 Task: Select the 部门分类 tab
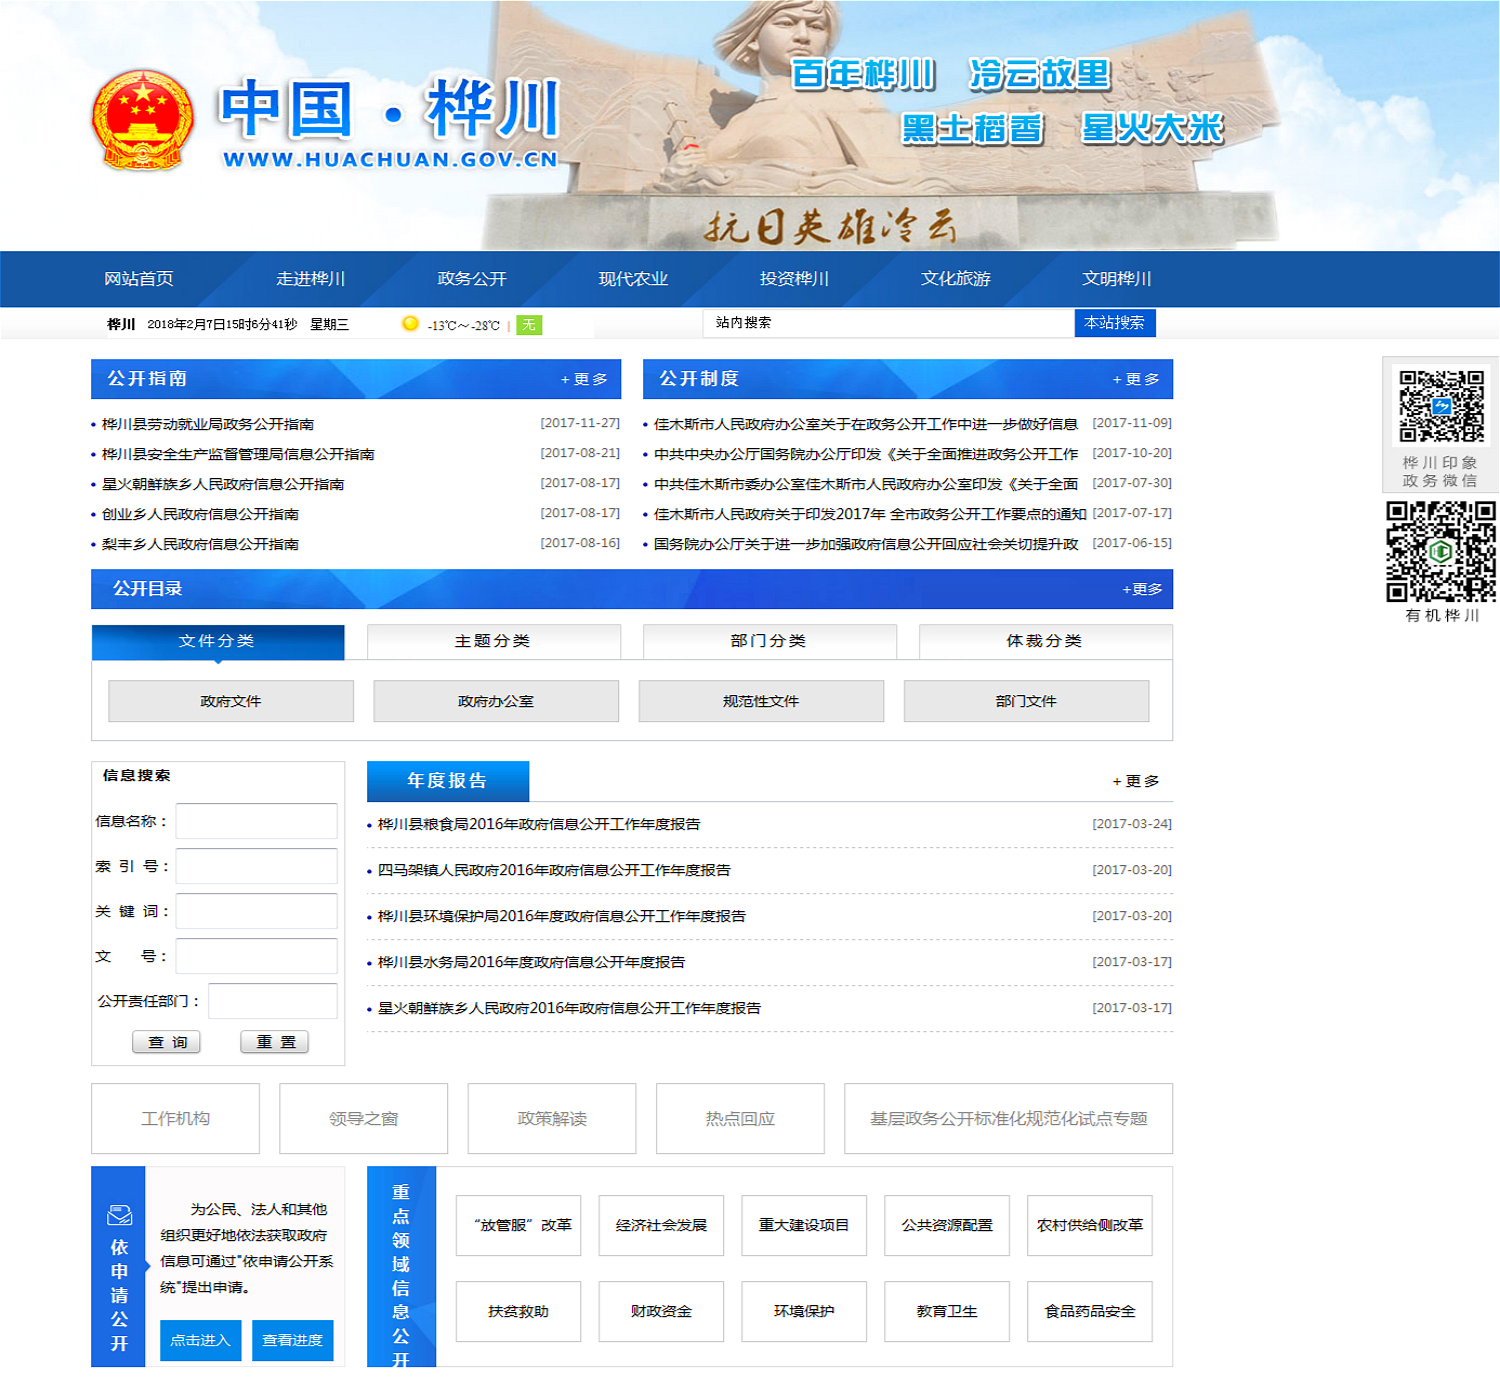pyautogui.click(x=768, y=641)
